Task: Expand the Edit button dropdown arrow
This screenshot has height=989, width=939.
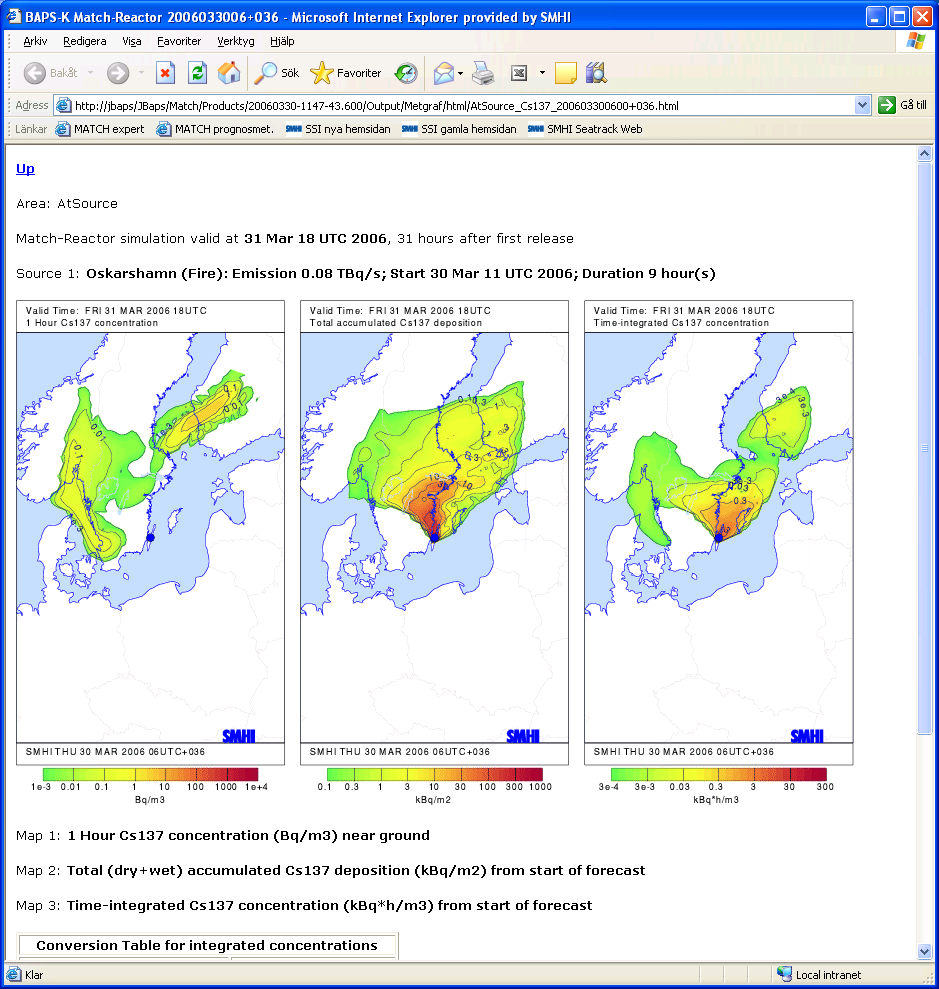Action: pyautogui.click(x=542, y=73)
